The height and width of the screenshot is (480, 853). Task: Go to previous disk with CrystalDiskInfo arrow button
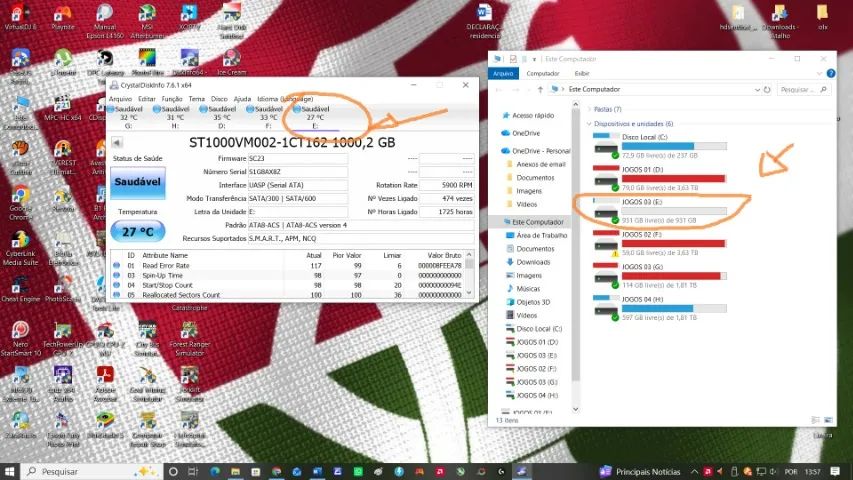click(116, 143)
